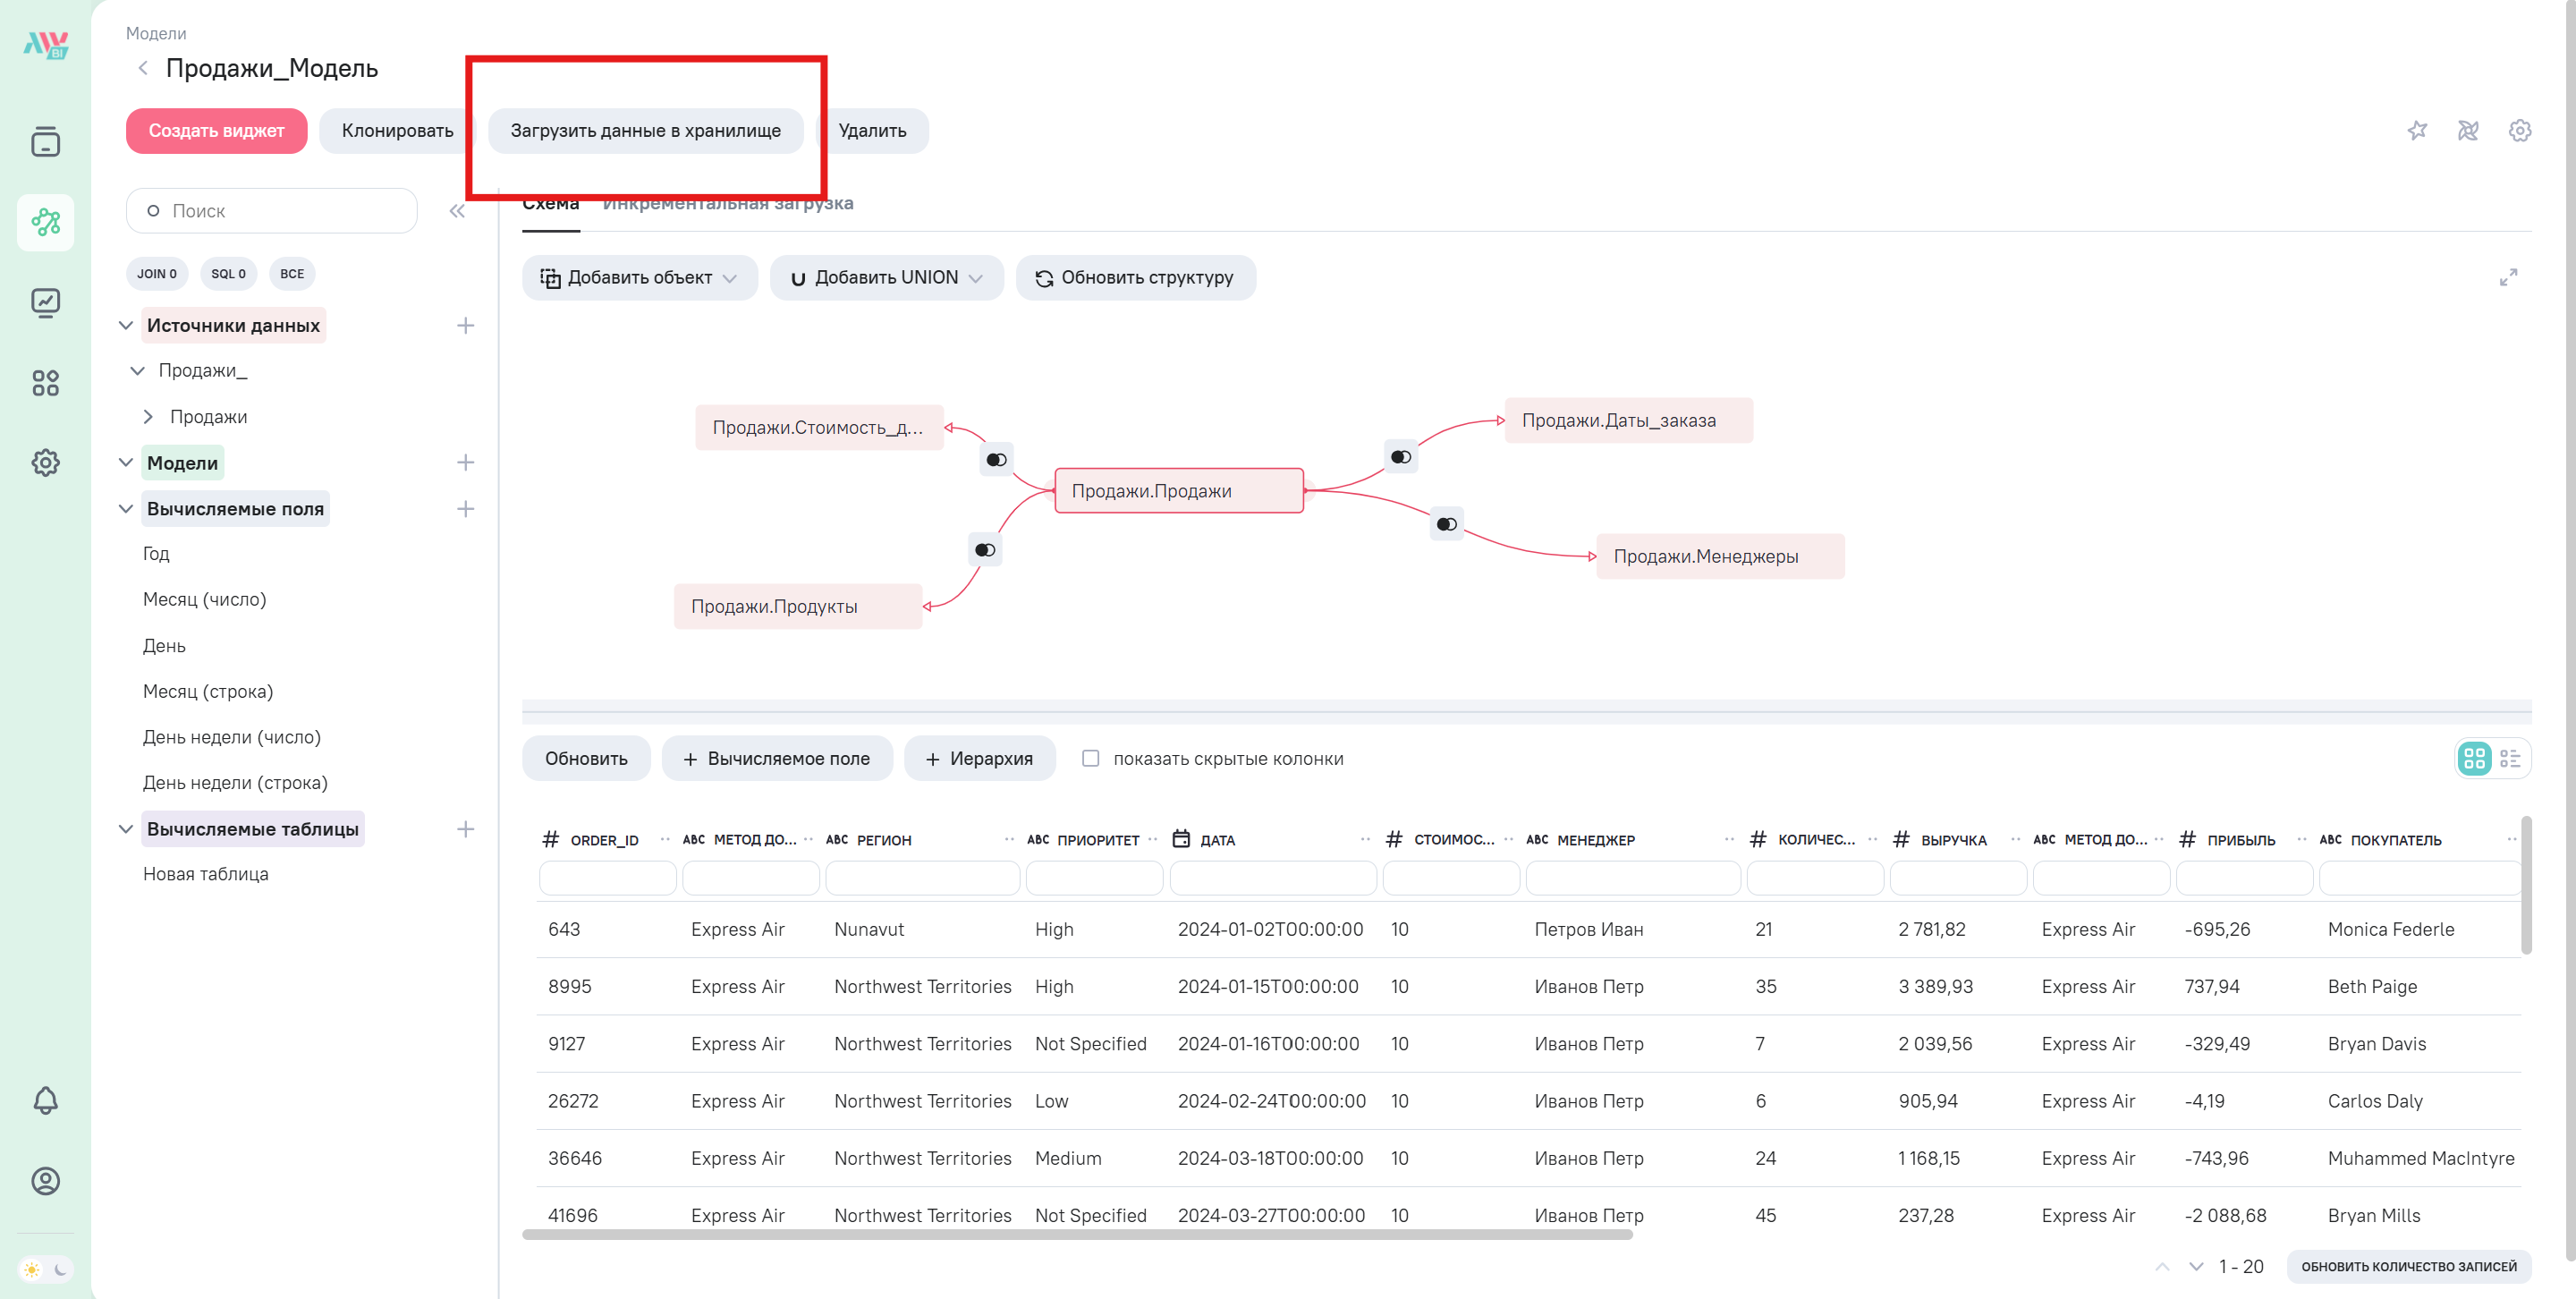Add new calculated field plus icon
Screen dimensions: 2576x1299
pos(465,509)
